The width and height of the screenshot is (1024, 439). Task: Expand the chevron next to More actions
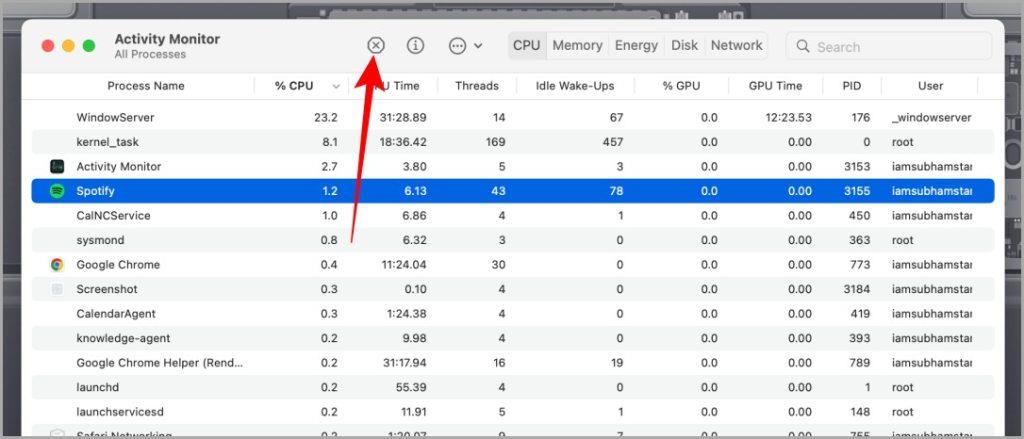pos(478,46)
